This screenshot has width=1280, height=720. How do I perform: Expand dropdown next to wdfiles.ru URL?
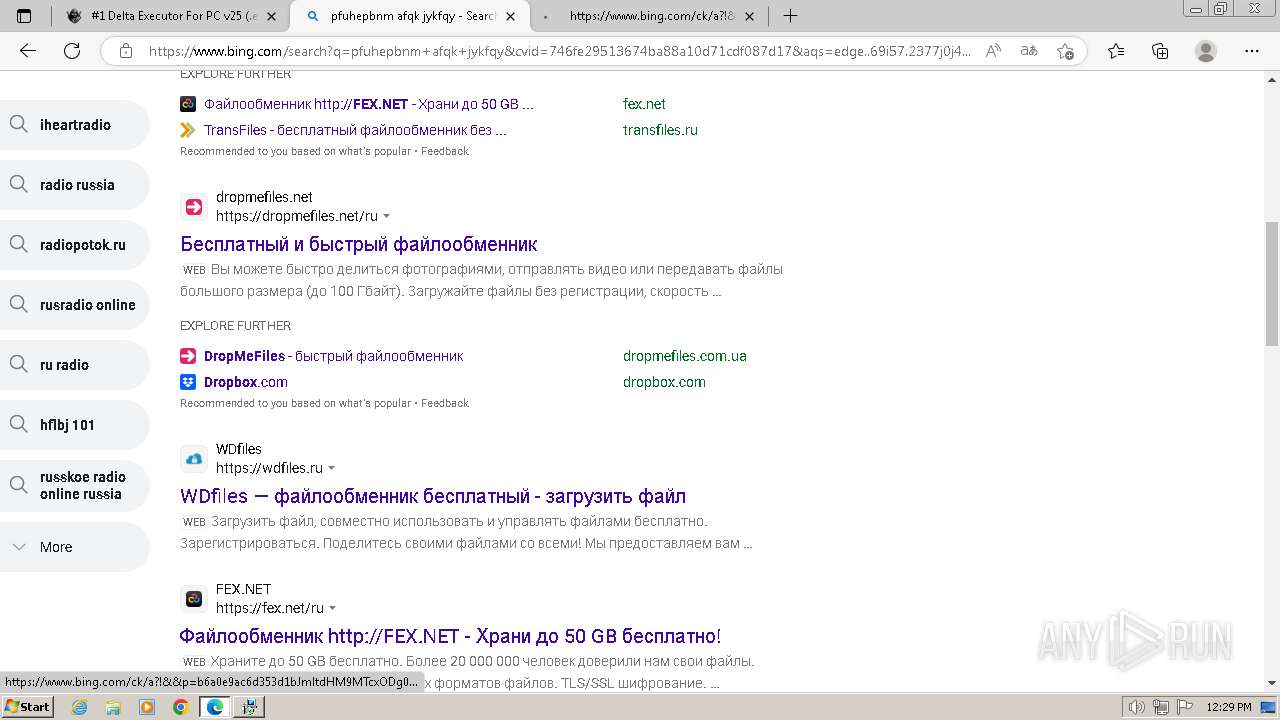click(332, 468)
